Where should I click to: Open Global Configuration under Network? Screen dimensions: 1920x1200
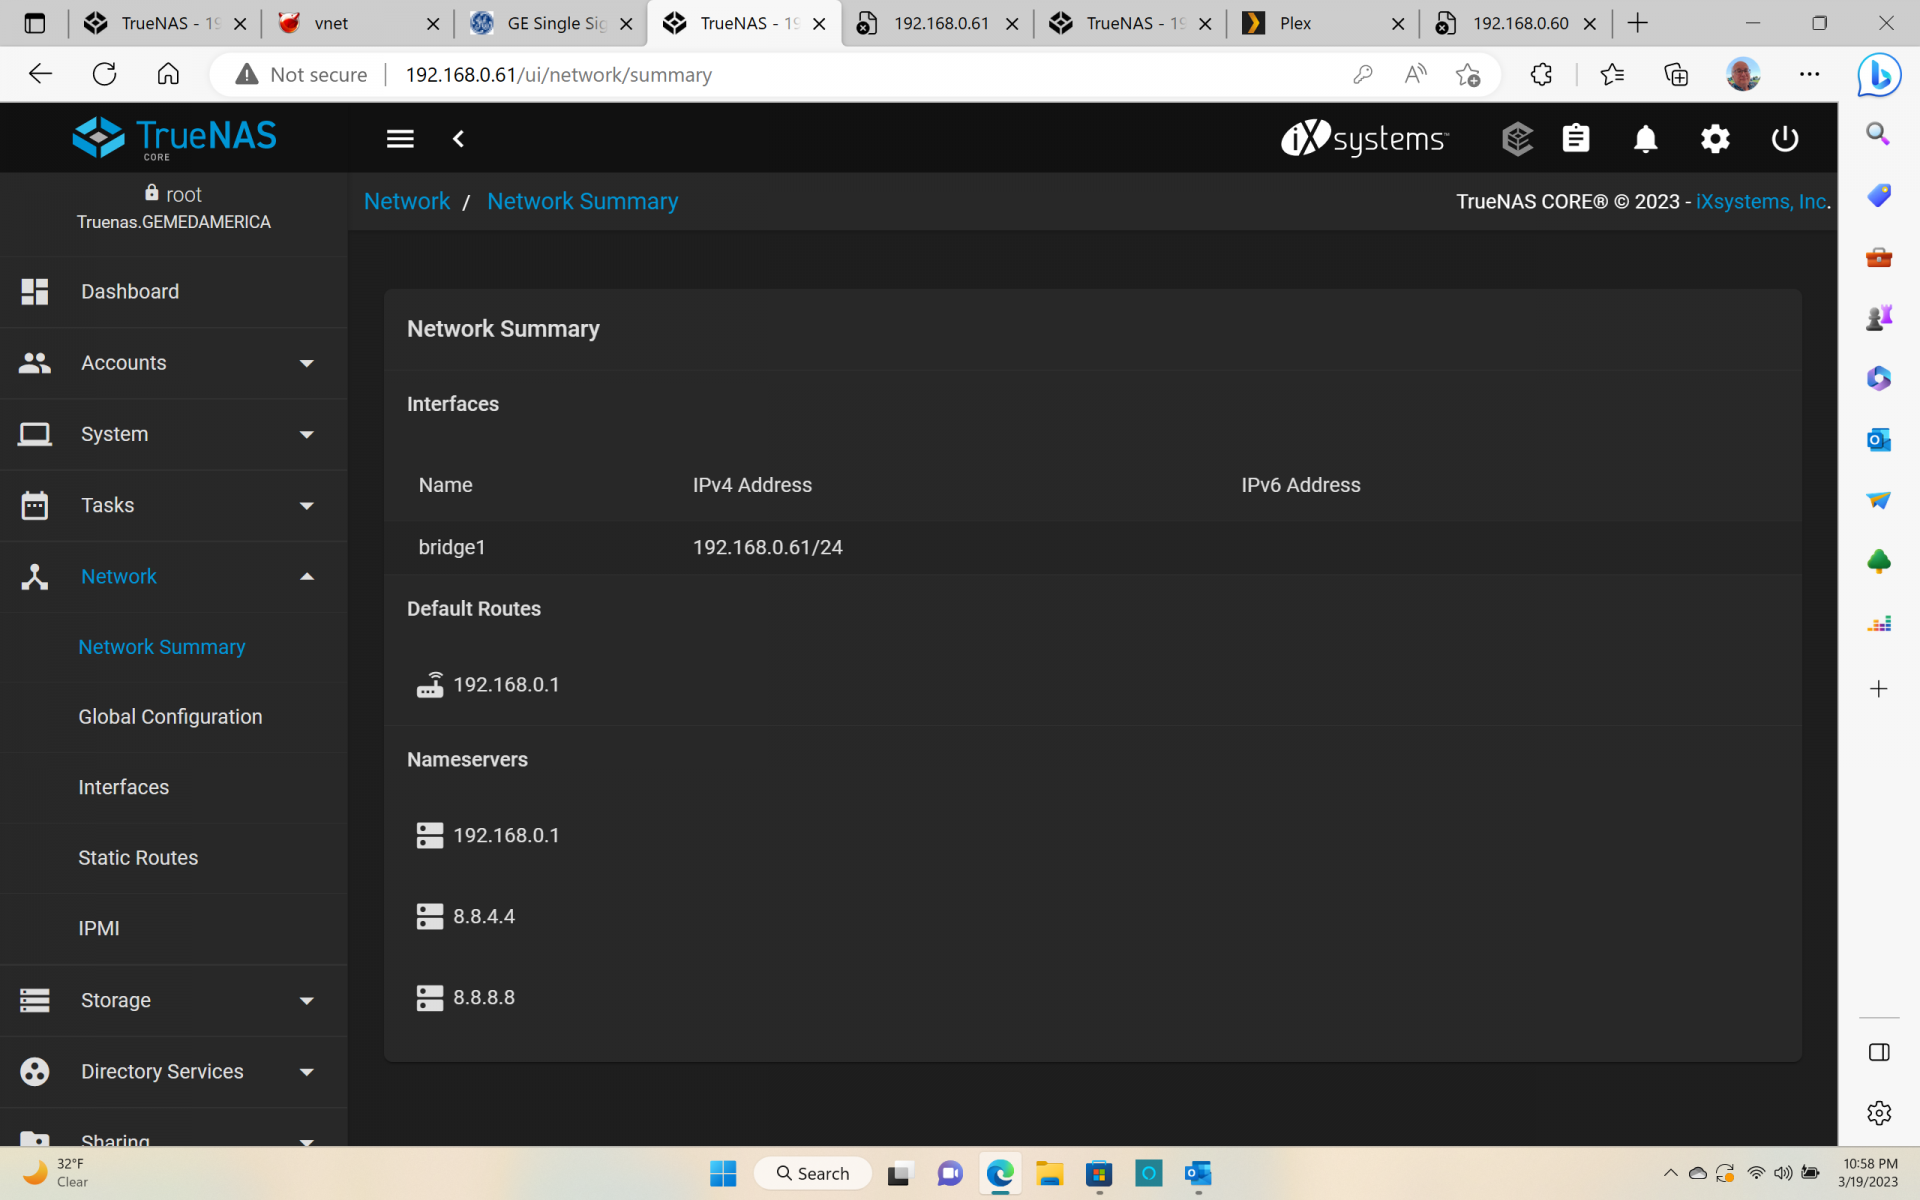[170, 717]
